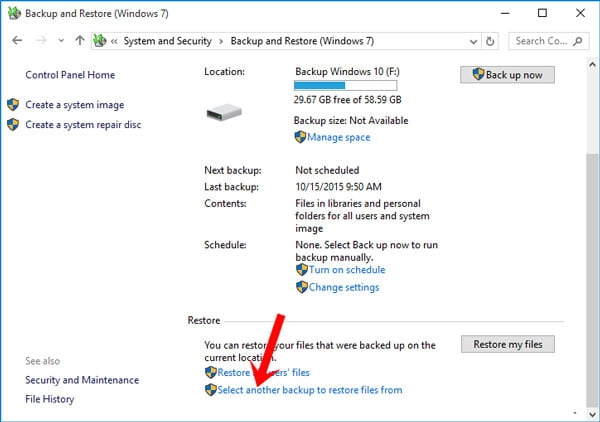
Task: Click shield icon beside Create a system image
Action: pos(13,104)
